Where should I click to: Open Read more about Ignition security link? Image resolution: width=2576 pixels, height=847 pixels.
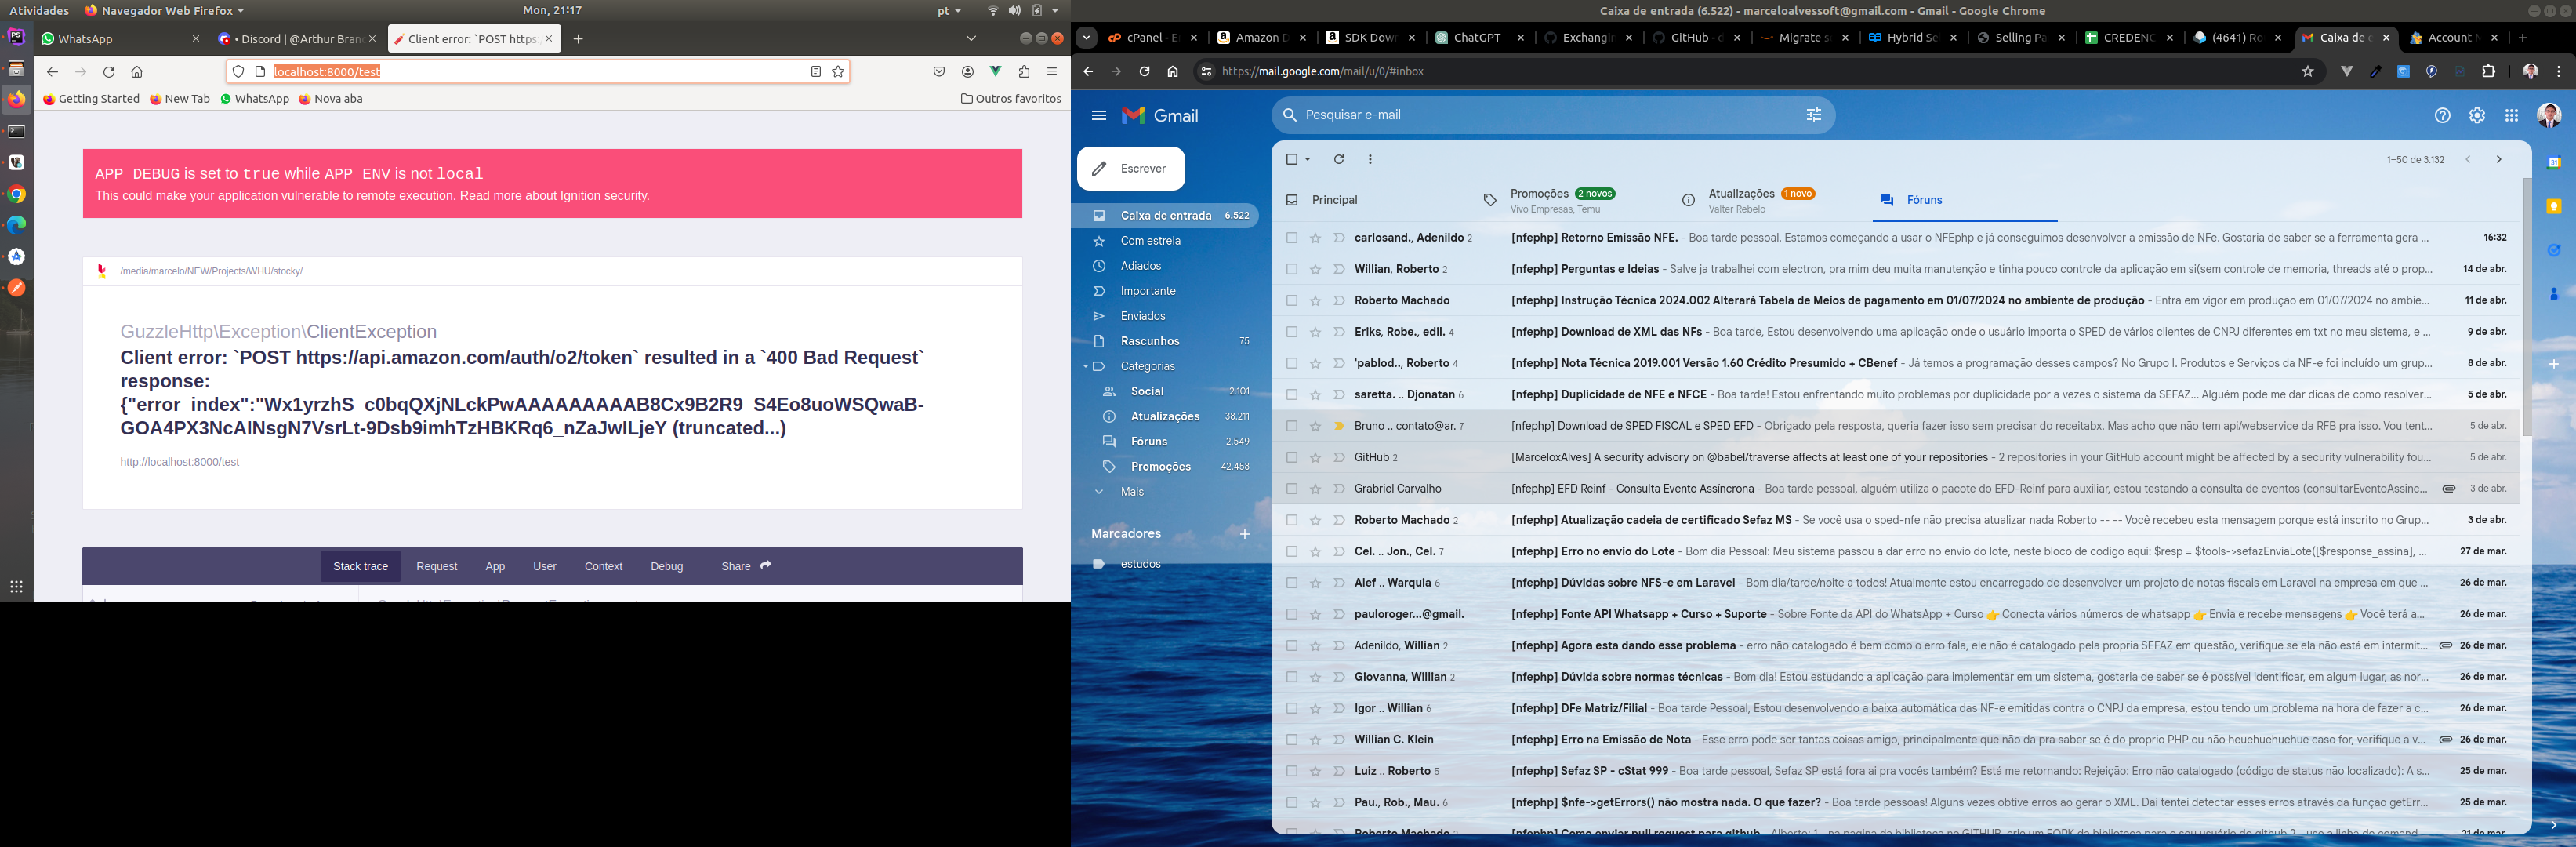click(x=554, y=196)
